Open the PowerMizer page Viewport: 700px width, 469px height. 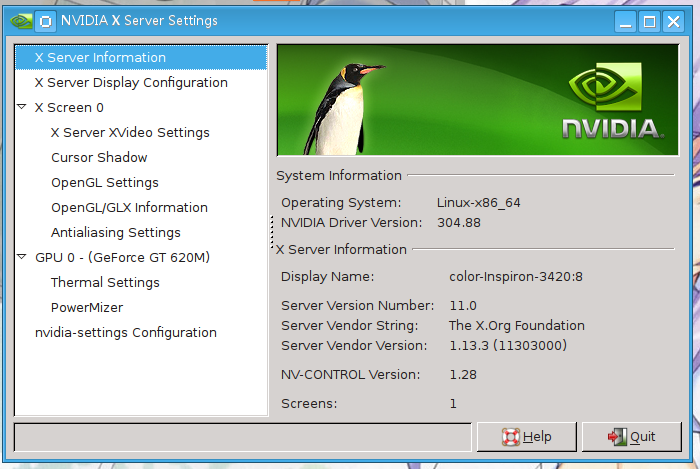tap(87, 307)
